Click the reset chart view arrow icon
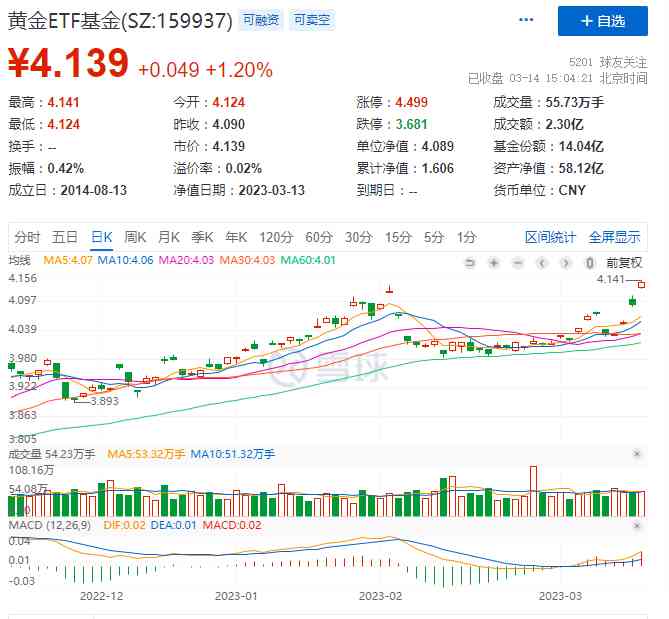 click(x=470, y=262)
